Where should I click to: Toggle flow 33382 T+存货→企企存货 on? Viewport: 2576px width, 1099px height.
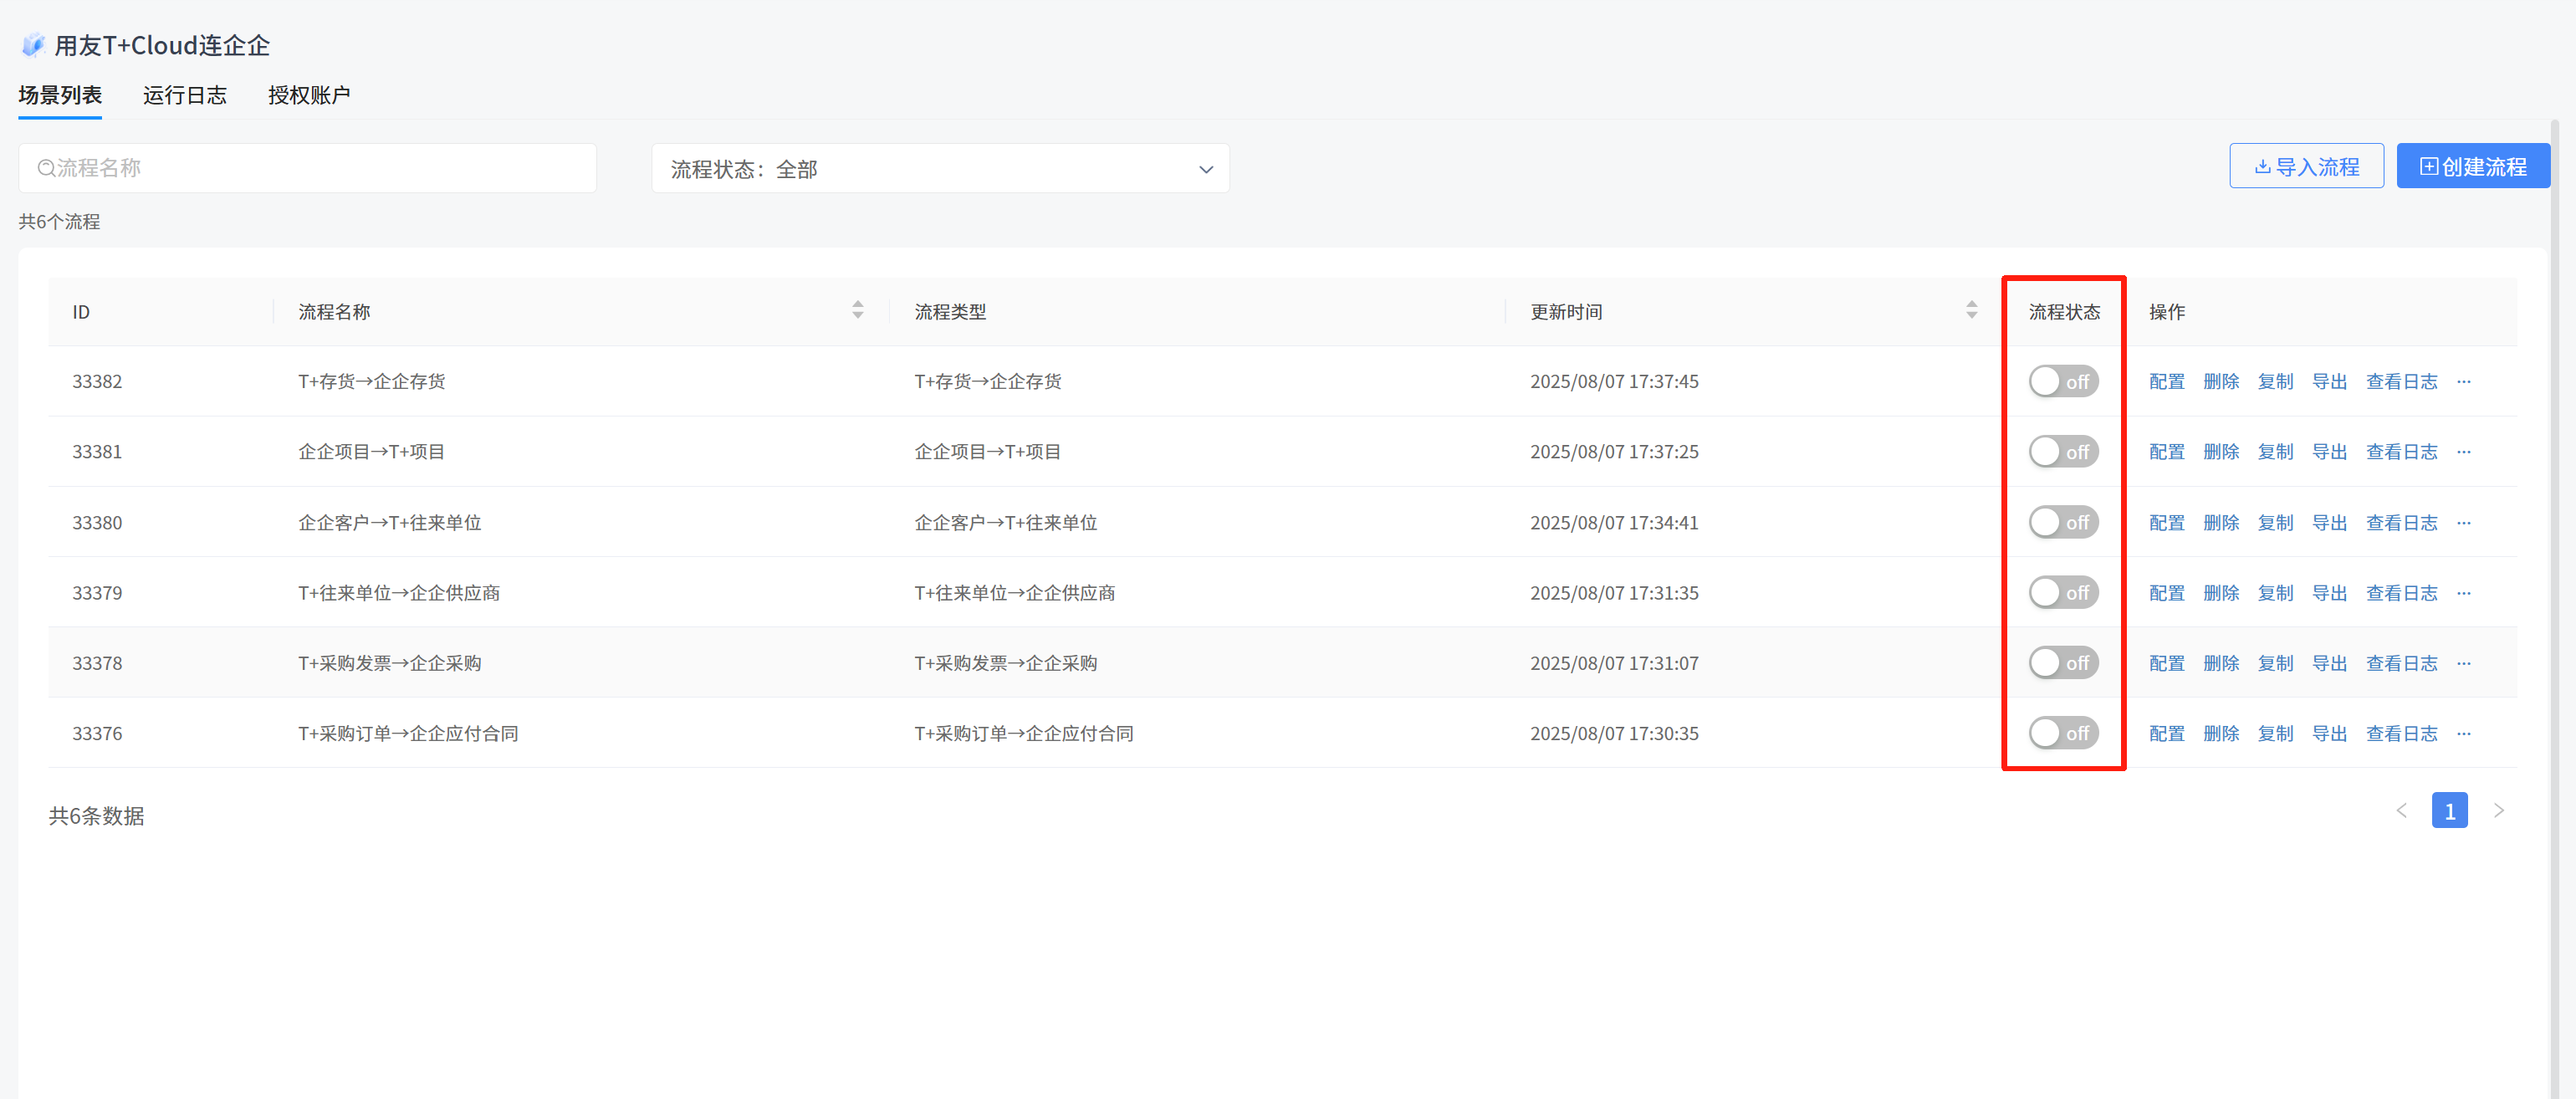2063,382
